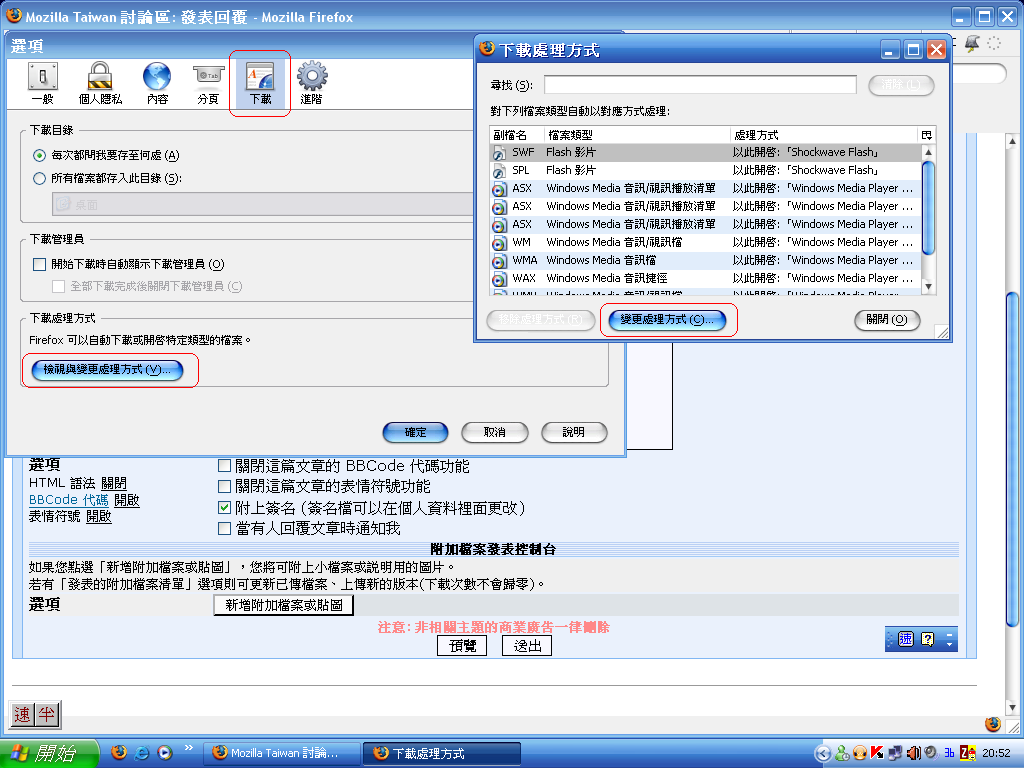
Task: Switch to 下載處理方式 taskbar window
Action: (441, 754)
